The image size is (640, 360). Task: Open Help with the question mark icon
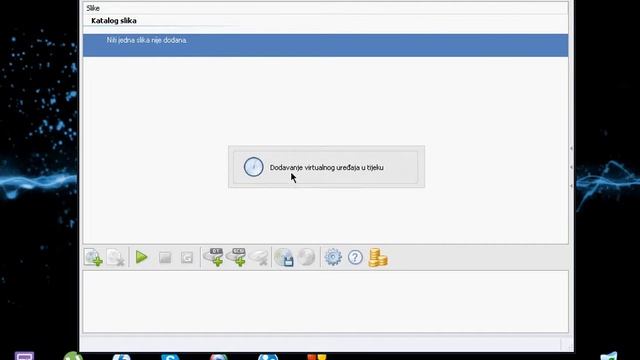click(355, 258)
